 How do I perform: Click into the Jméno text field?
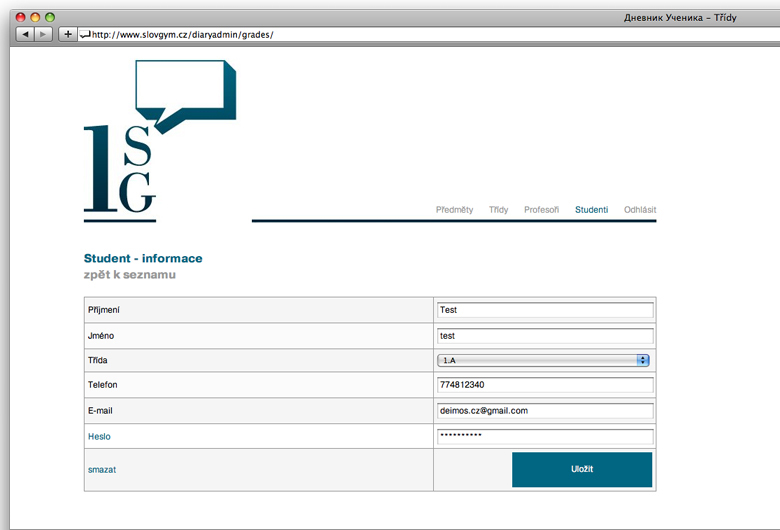point(545,336)
